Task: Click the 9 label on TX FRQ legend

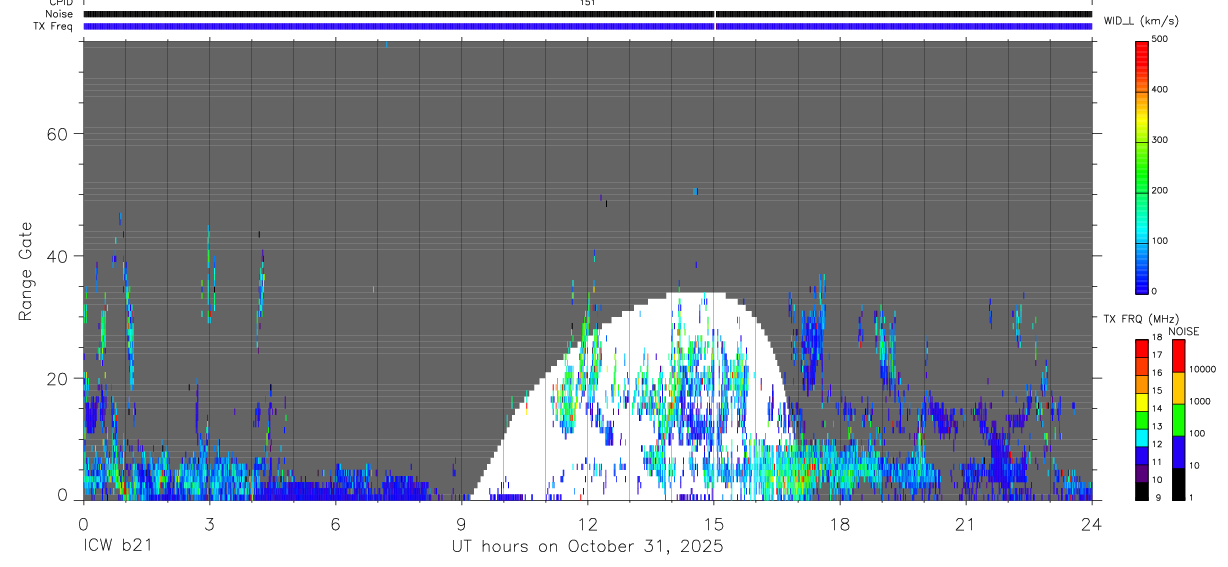Action: point(1158,497)
